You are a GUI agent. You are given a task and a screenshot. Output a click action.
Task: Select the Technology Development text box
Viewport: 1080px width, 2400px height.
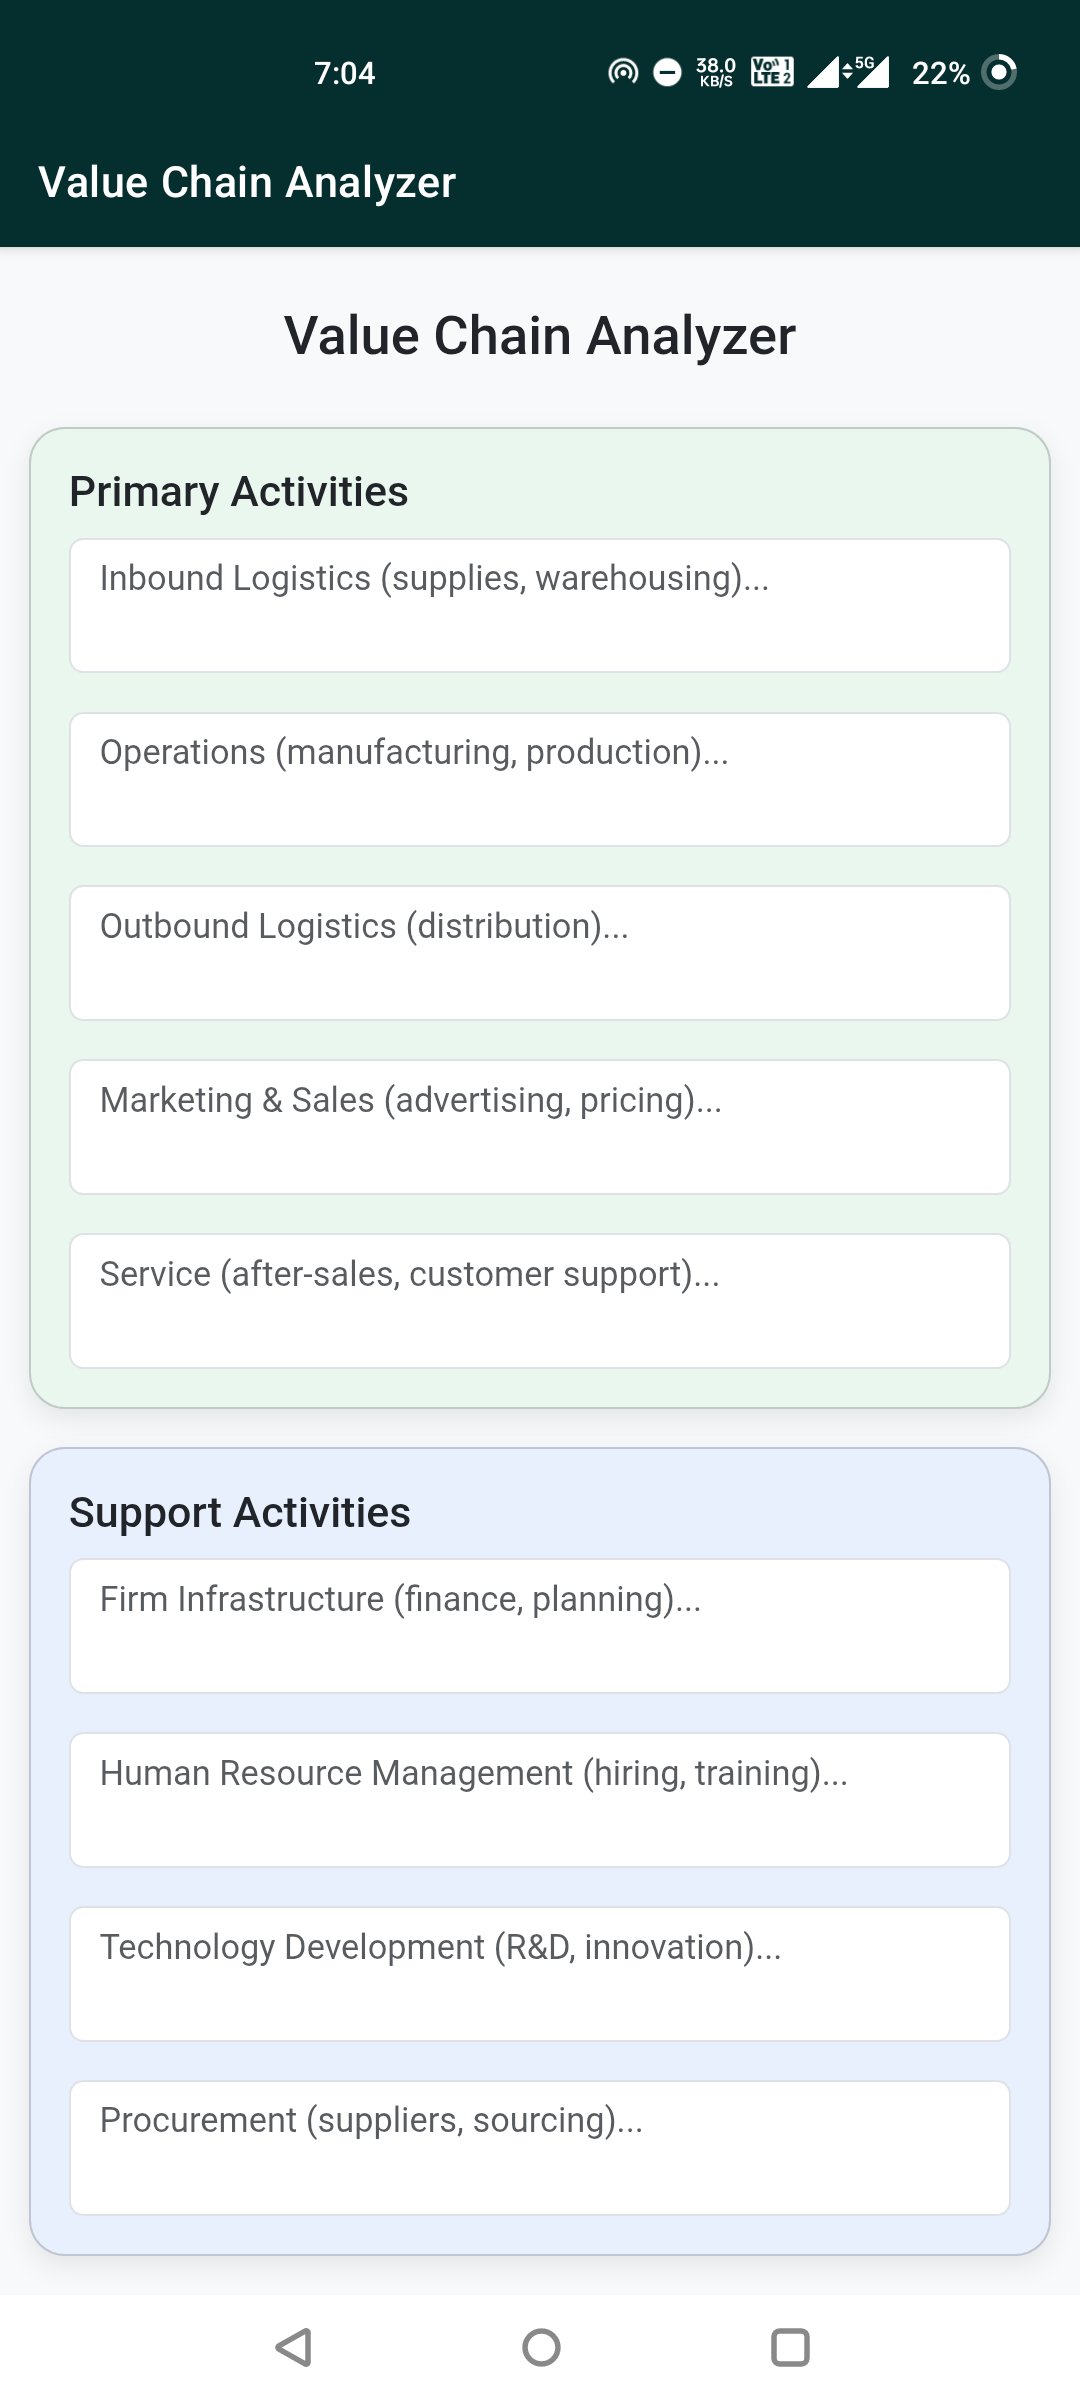pos(540,1974)
